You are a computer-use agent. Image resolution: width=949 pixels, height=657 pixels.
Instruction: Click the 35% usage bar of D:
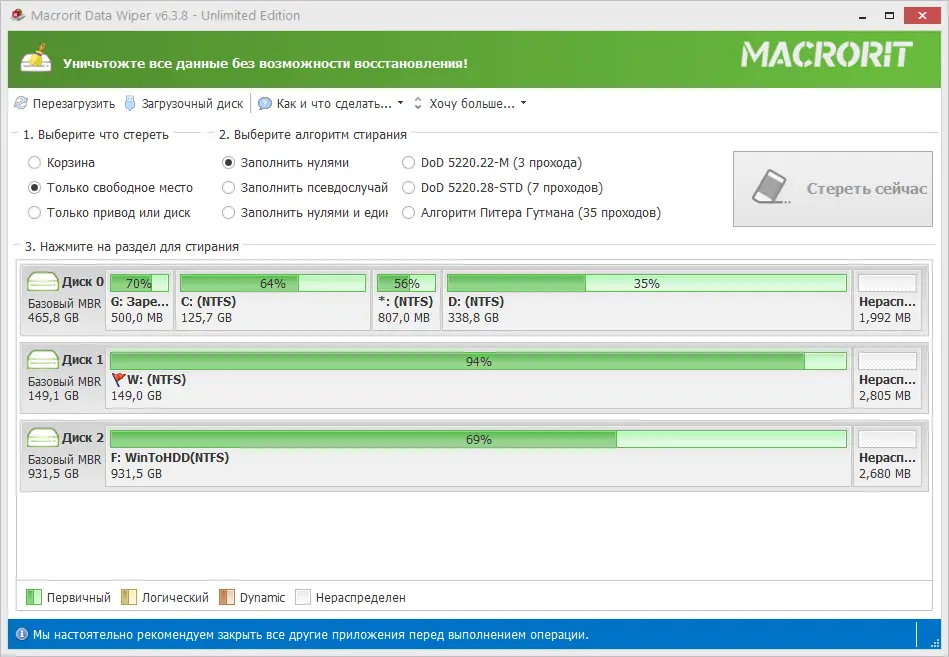coord(646,283)
